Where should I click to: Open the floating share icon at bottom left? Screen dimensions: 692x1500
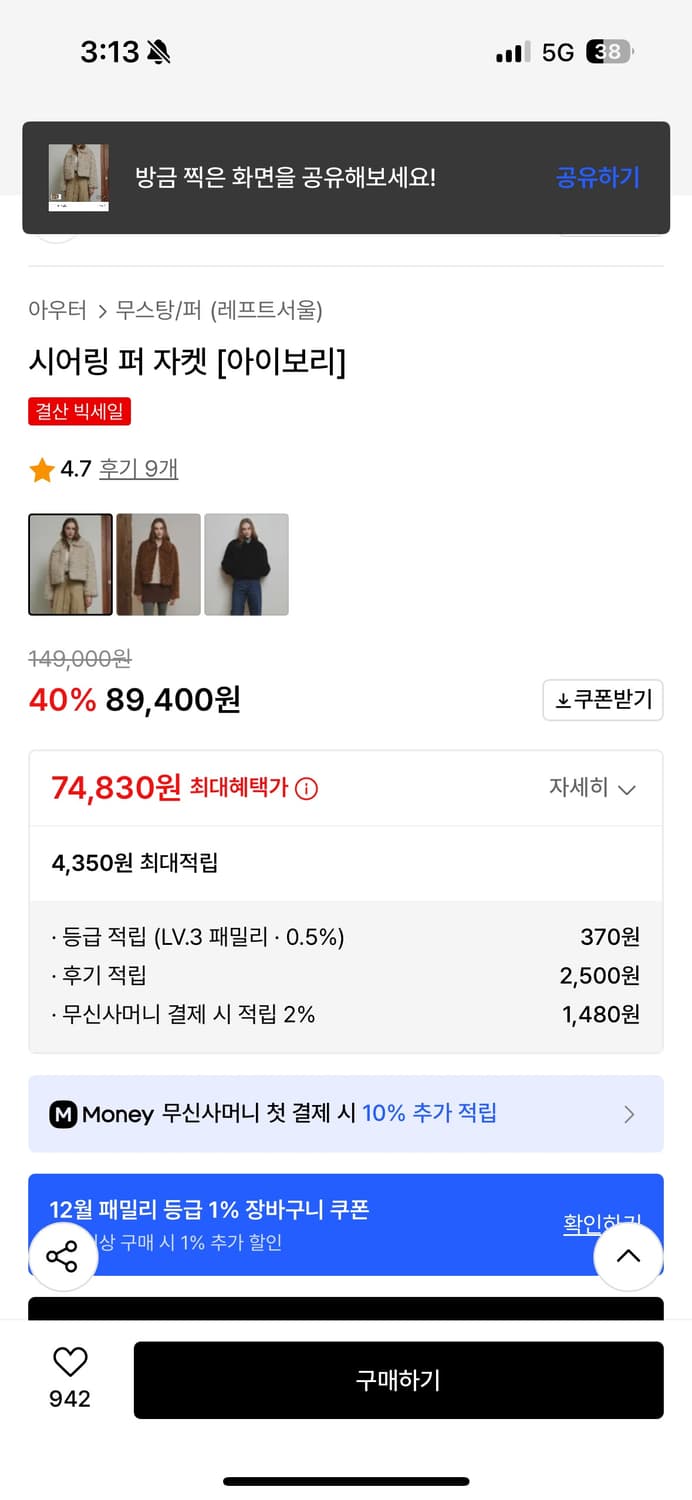pos(63,1257)
